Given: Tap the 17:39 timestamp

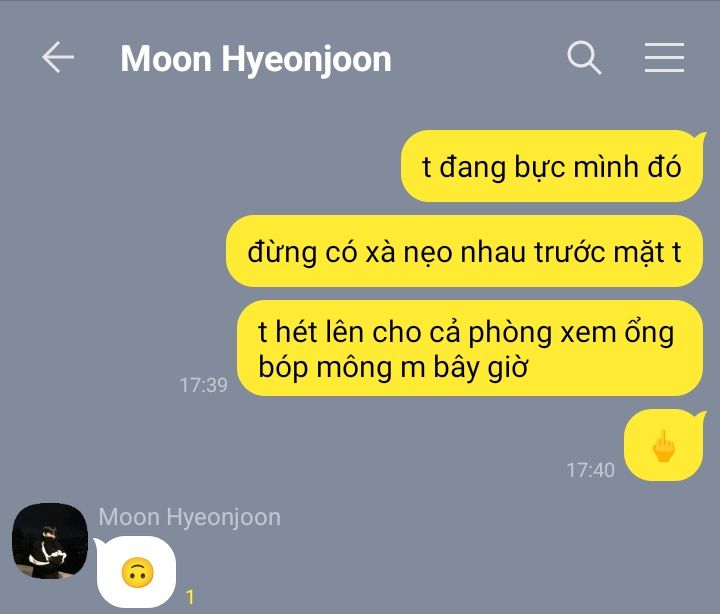Looking at the screenshot, I should point(203,385).
